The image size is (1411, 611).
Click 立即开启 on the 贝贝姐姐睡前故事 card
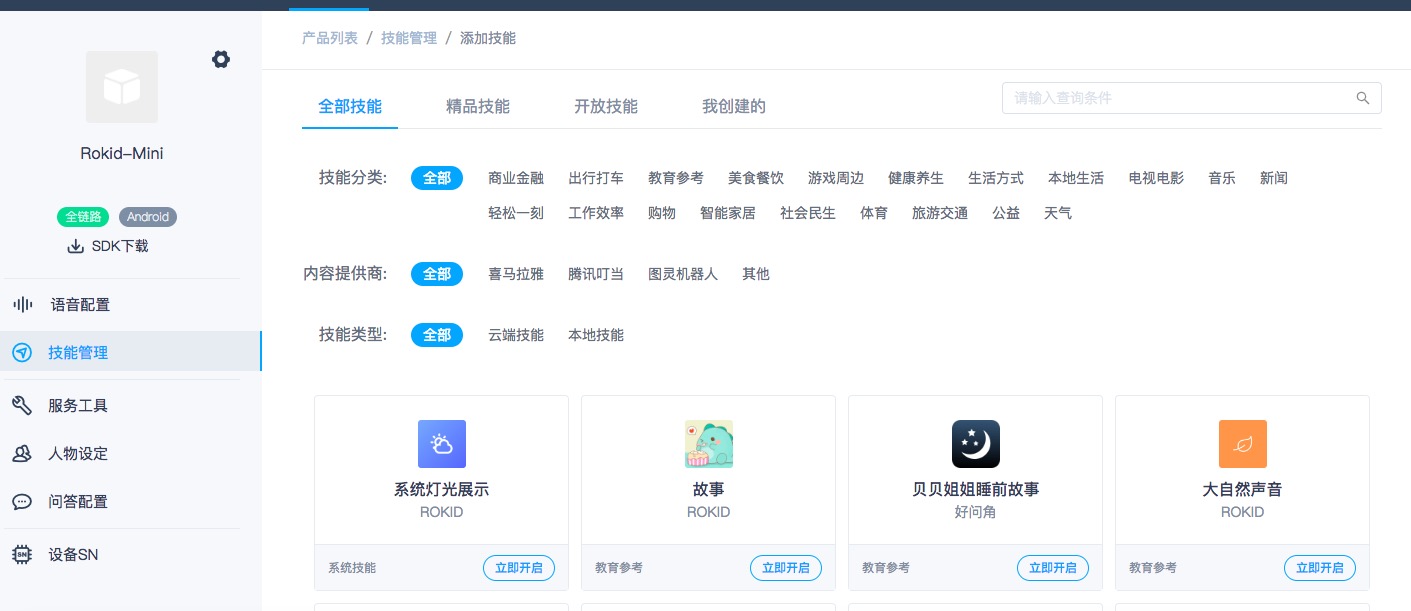click(x=1053, y=568)
